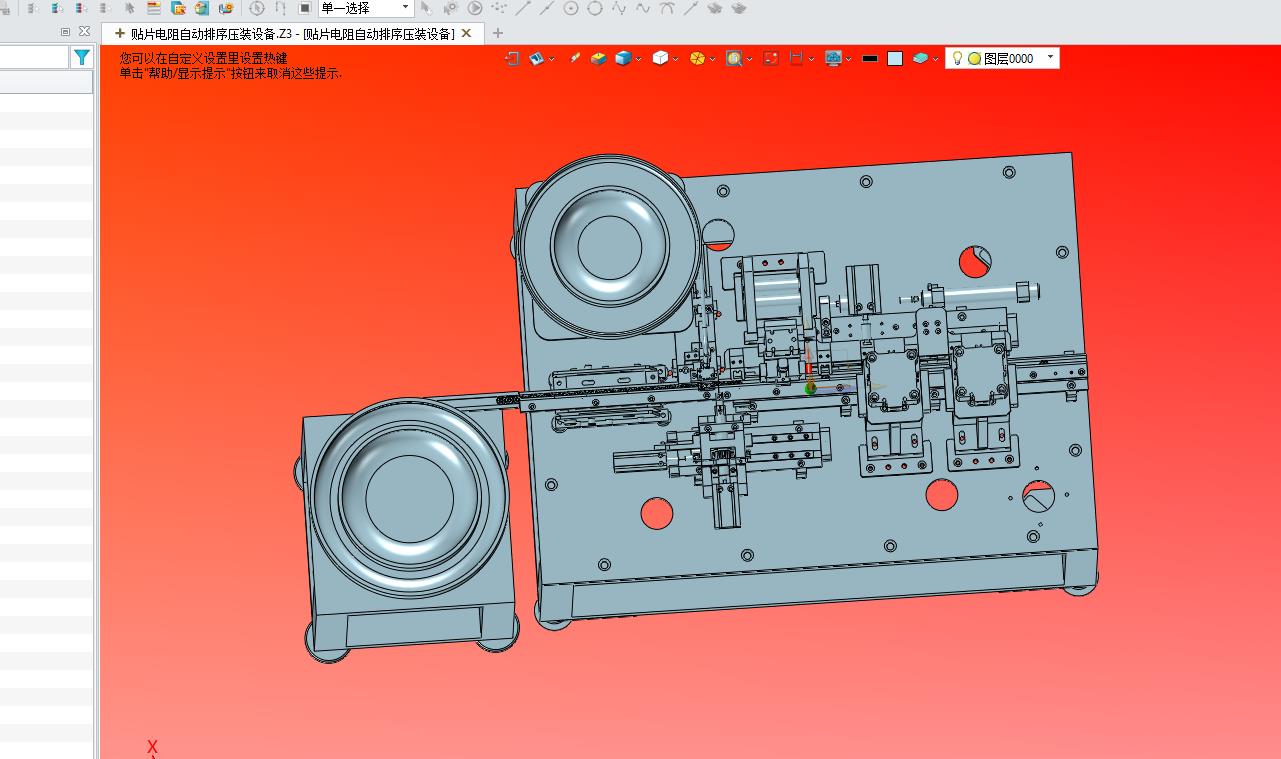Click the arch tangent curve icon
This screenshot has width=1281, height=759.
pyautogui.click(x=667, y=8)
